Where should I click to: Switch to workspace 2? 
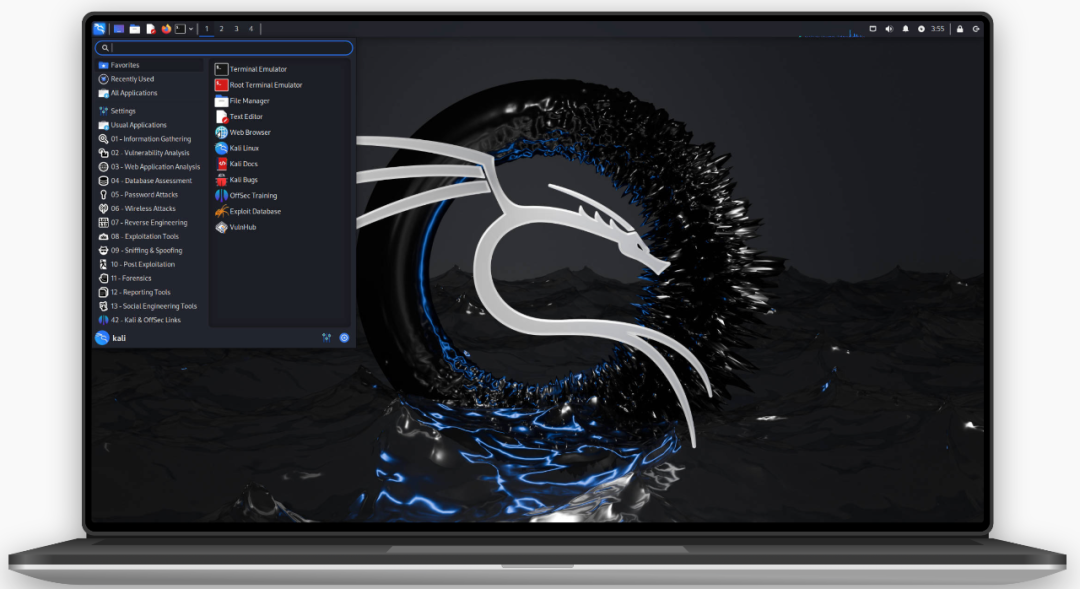coord(221,29)
